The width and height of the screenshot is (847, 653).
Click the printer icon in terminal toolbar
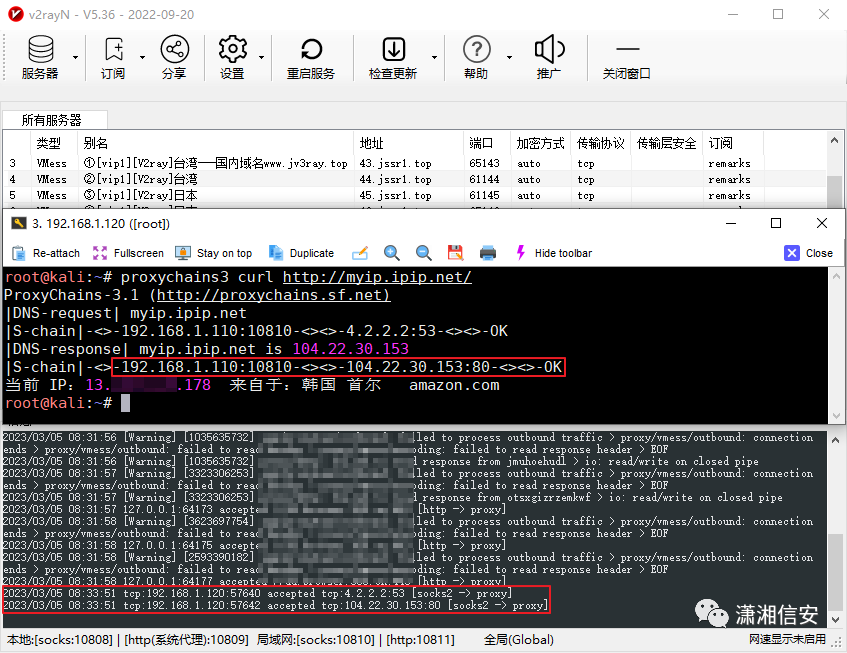point(488,253)
